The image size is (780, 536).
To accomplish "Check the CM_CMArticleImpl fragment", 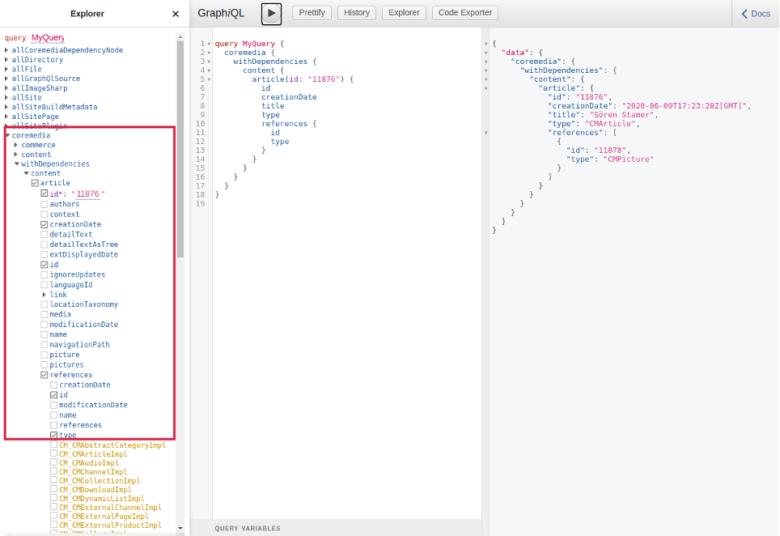I will 54,454.
